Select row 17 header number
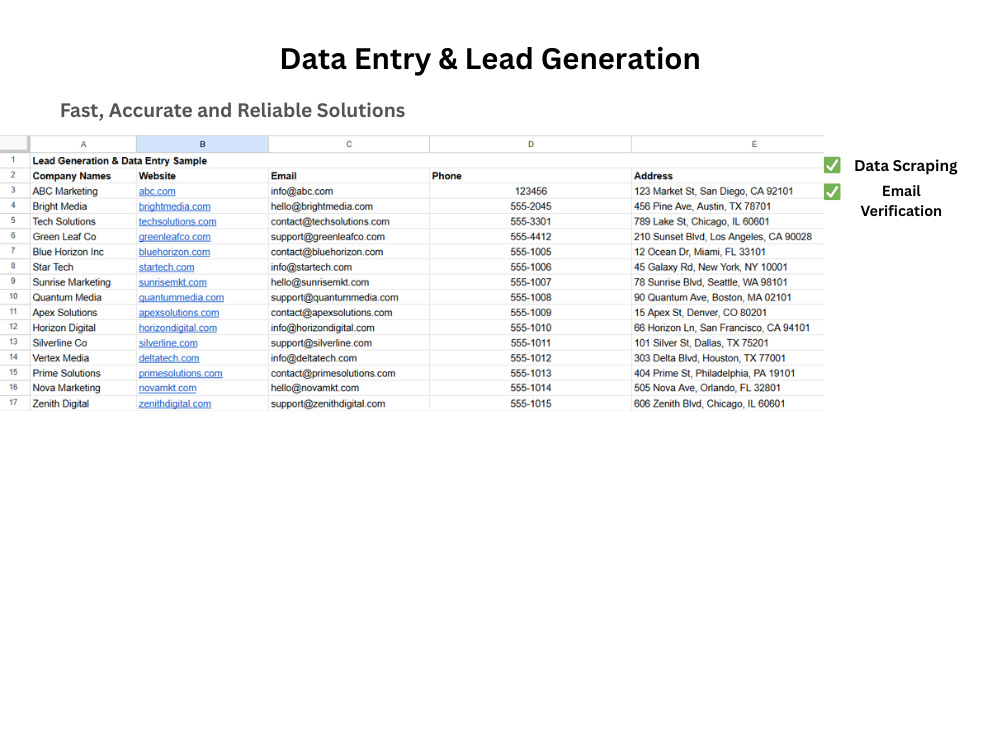The width and height of the screenshot is (1000, 750). [13, 403]
